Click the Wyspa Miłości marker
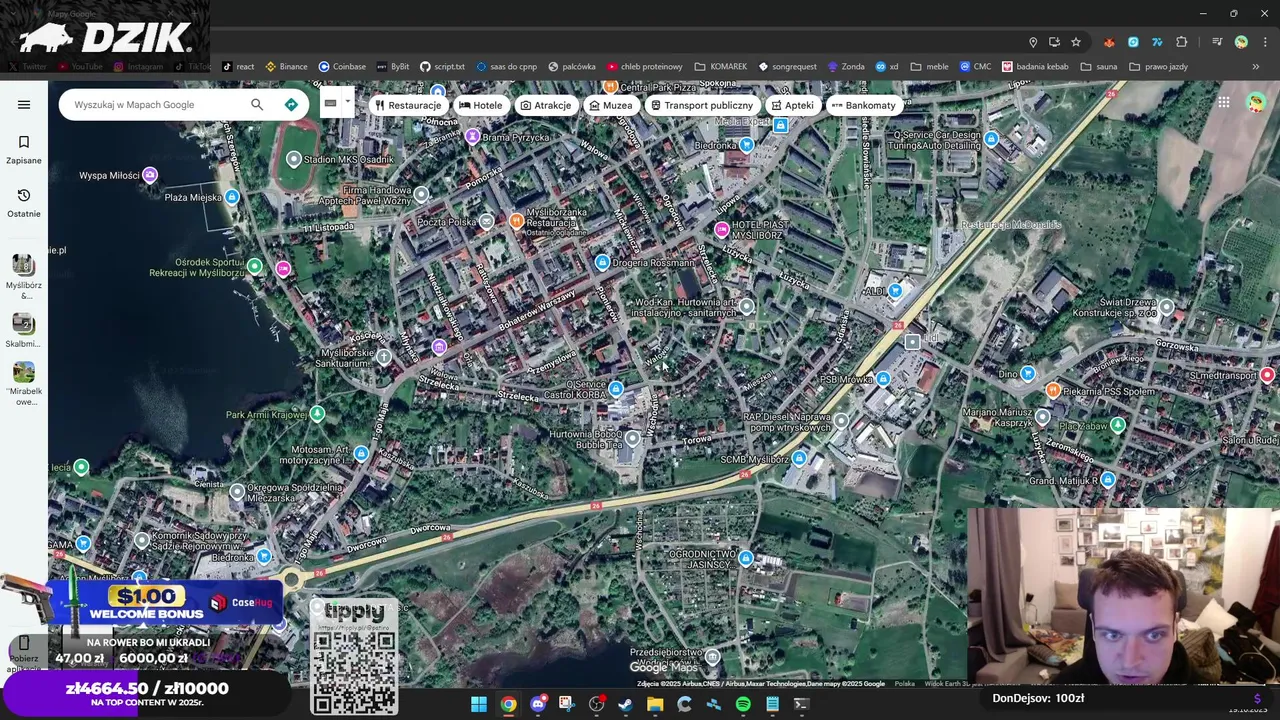The height and width of the screenshot is (720, 1280). click(x=150, y=175)
